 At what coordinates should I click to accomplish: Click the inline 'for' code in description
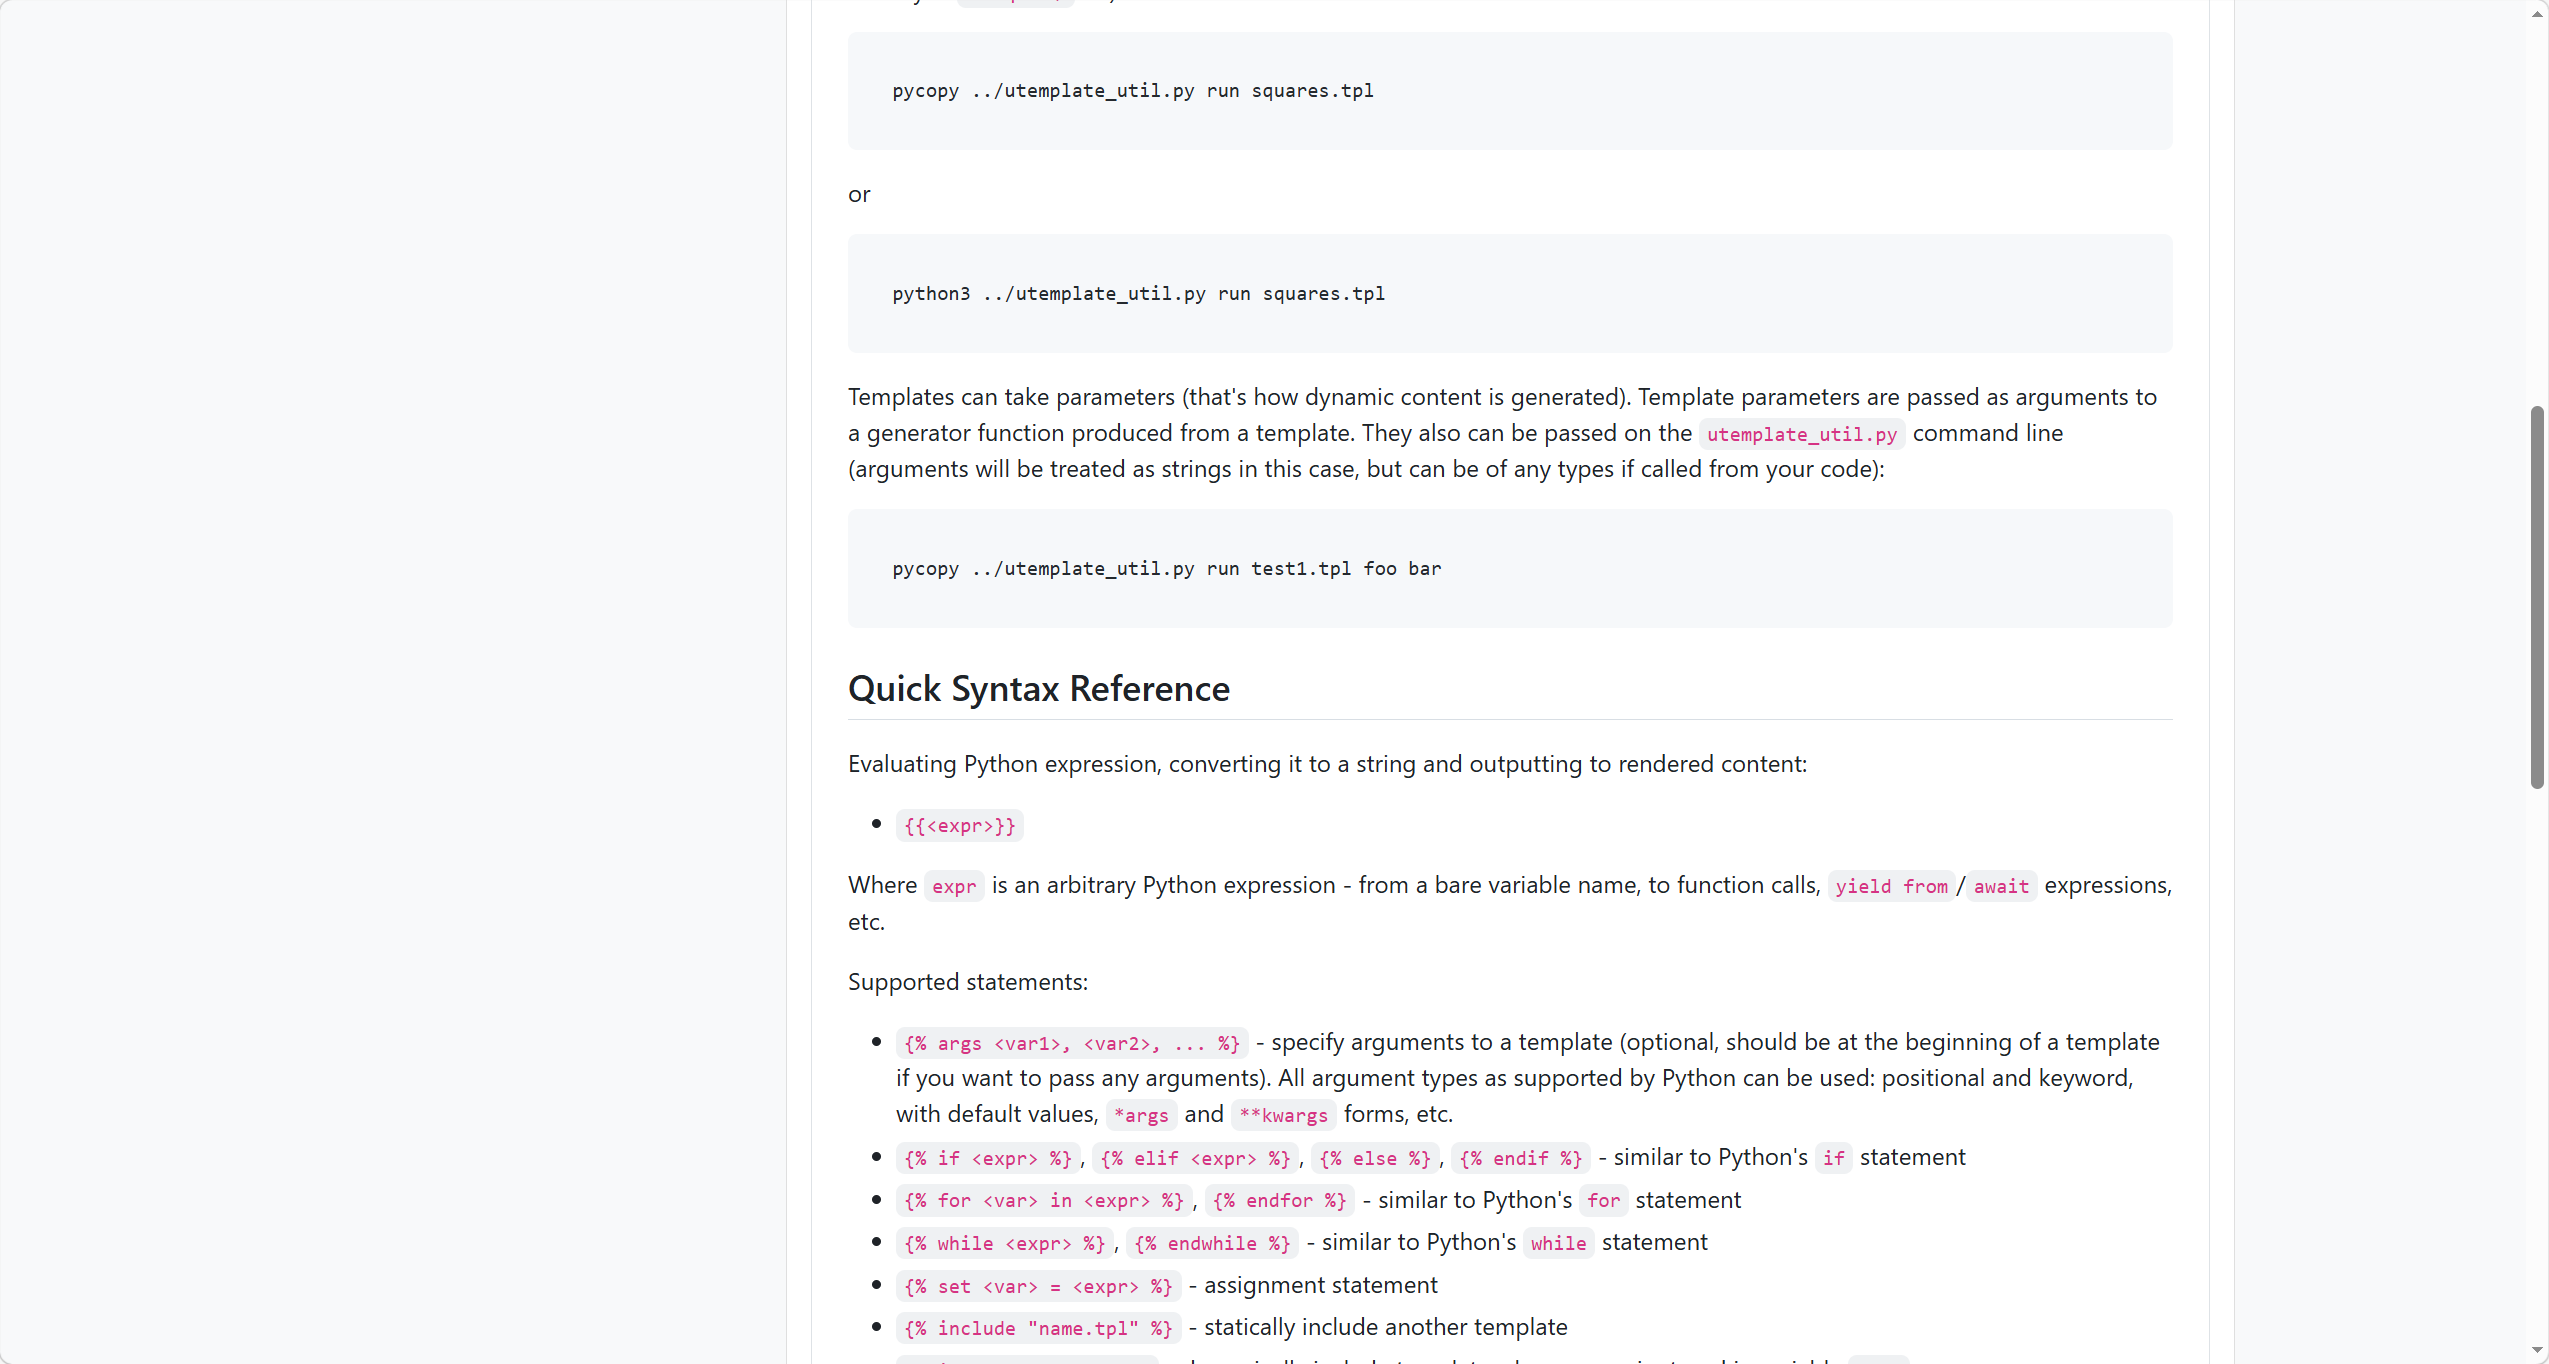tap(1603, 1201)
